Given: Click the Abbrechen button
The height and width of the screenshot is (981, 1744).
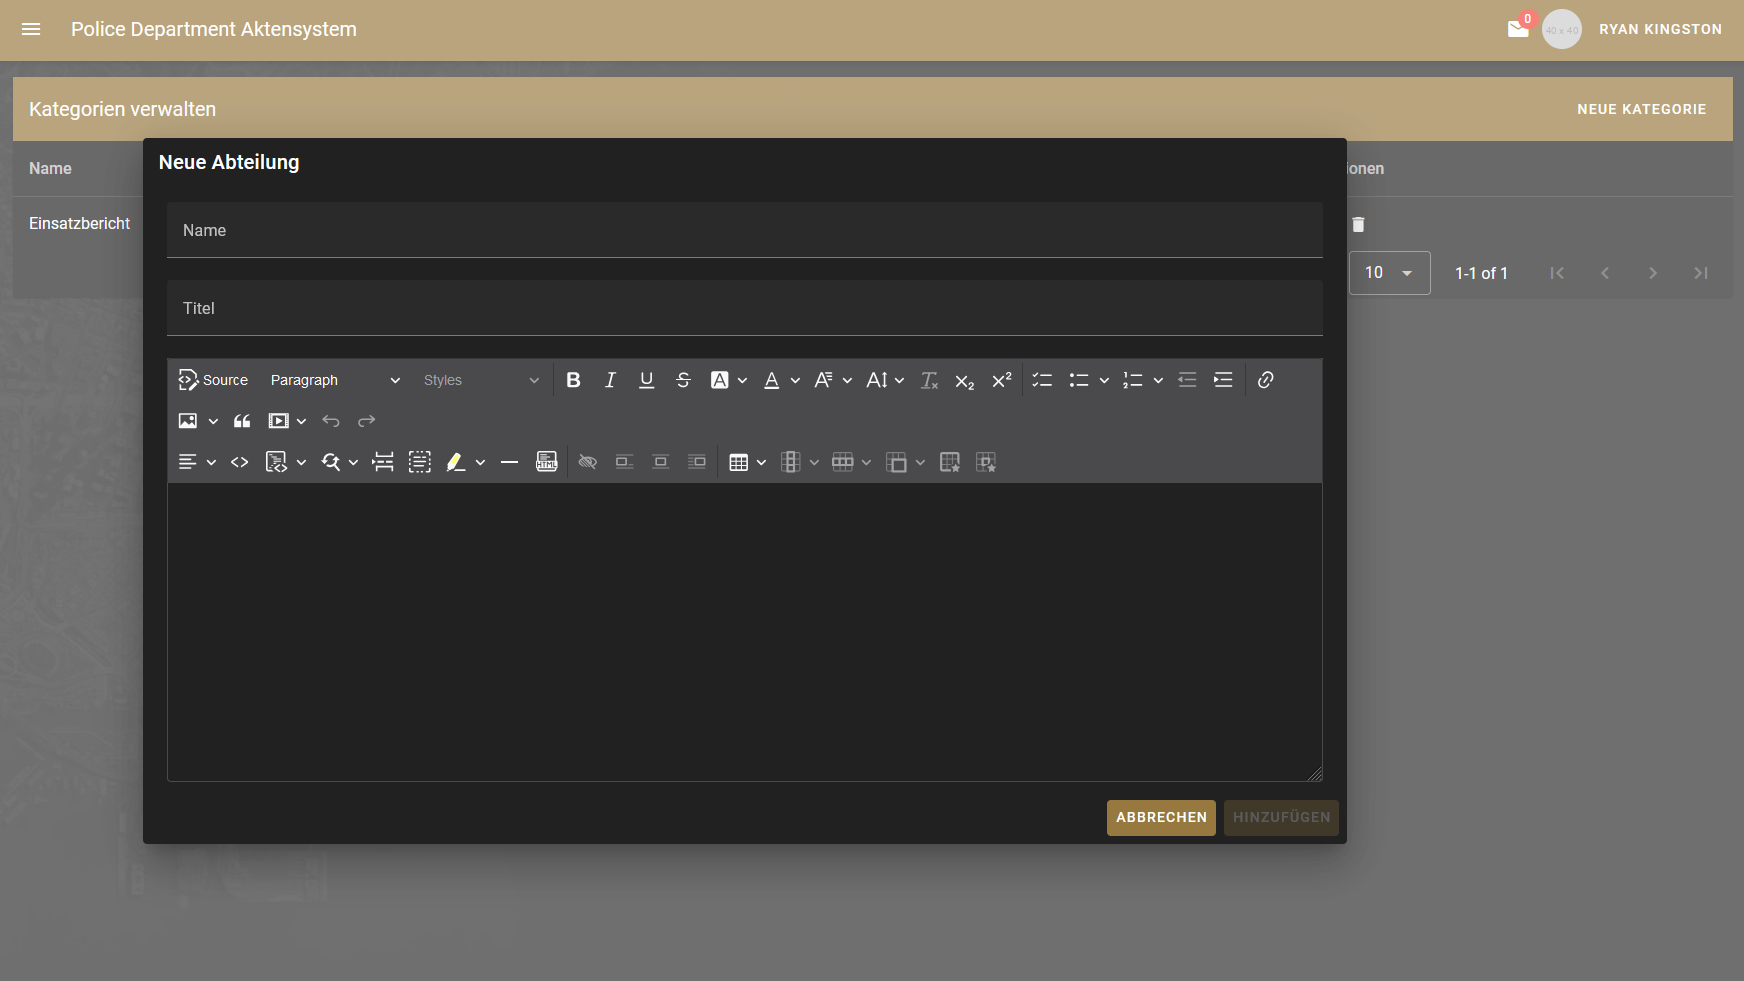Looking at the screenshot, I should 1161,818.
